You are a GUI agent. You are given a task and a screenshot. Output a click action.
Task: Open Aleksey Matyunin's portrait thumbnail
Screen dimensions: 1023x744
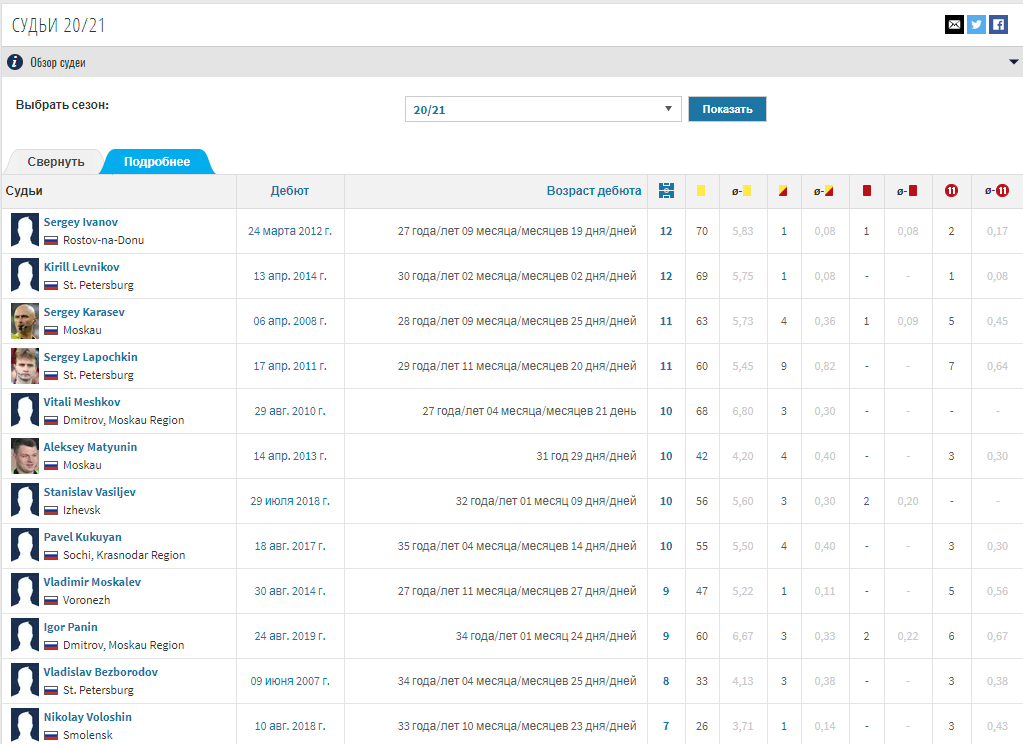pyautogui.click(x=25, y=456)
